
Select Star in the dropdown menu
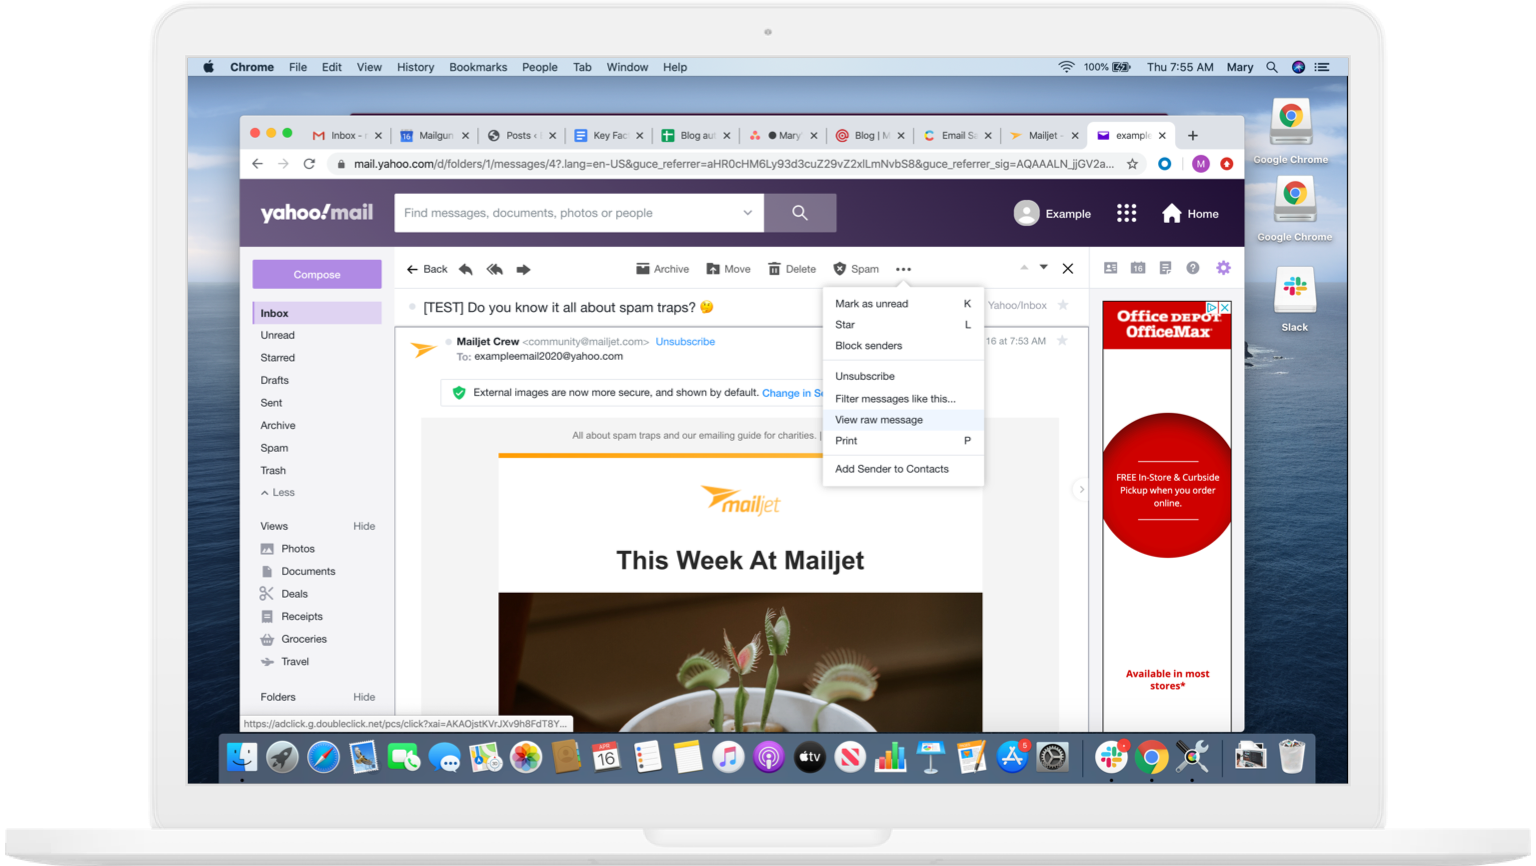[903, 325]
